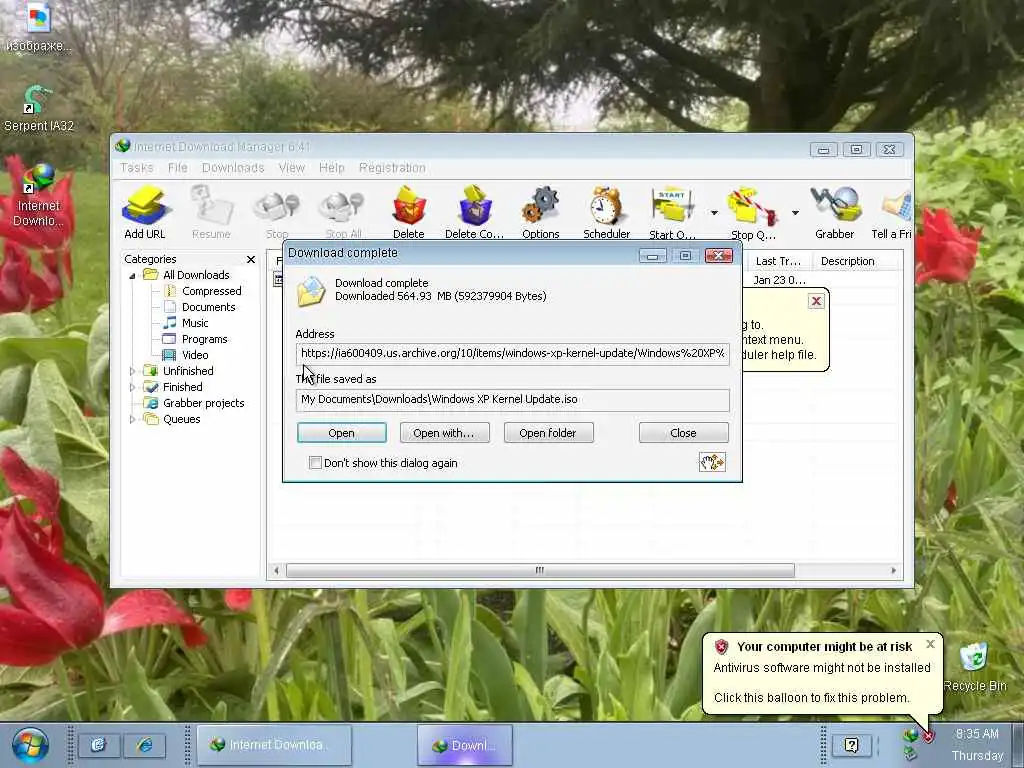Click Close button in download dialog
The width and height of the screenshot is (1024, 768).
tap(683, 433)
